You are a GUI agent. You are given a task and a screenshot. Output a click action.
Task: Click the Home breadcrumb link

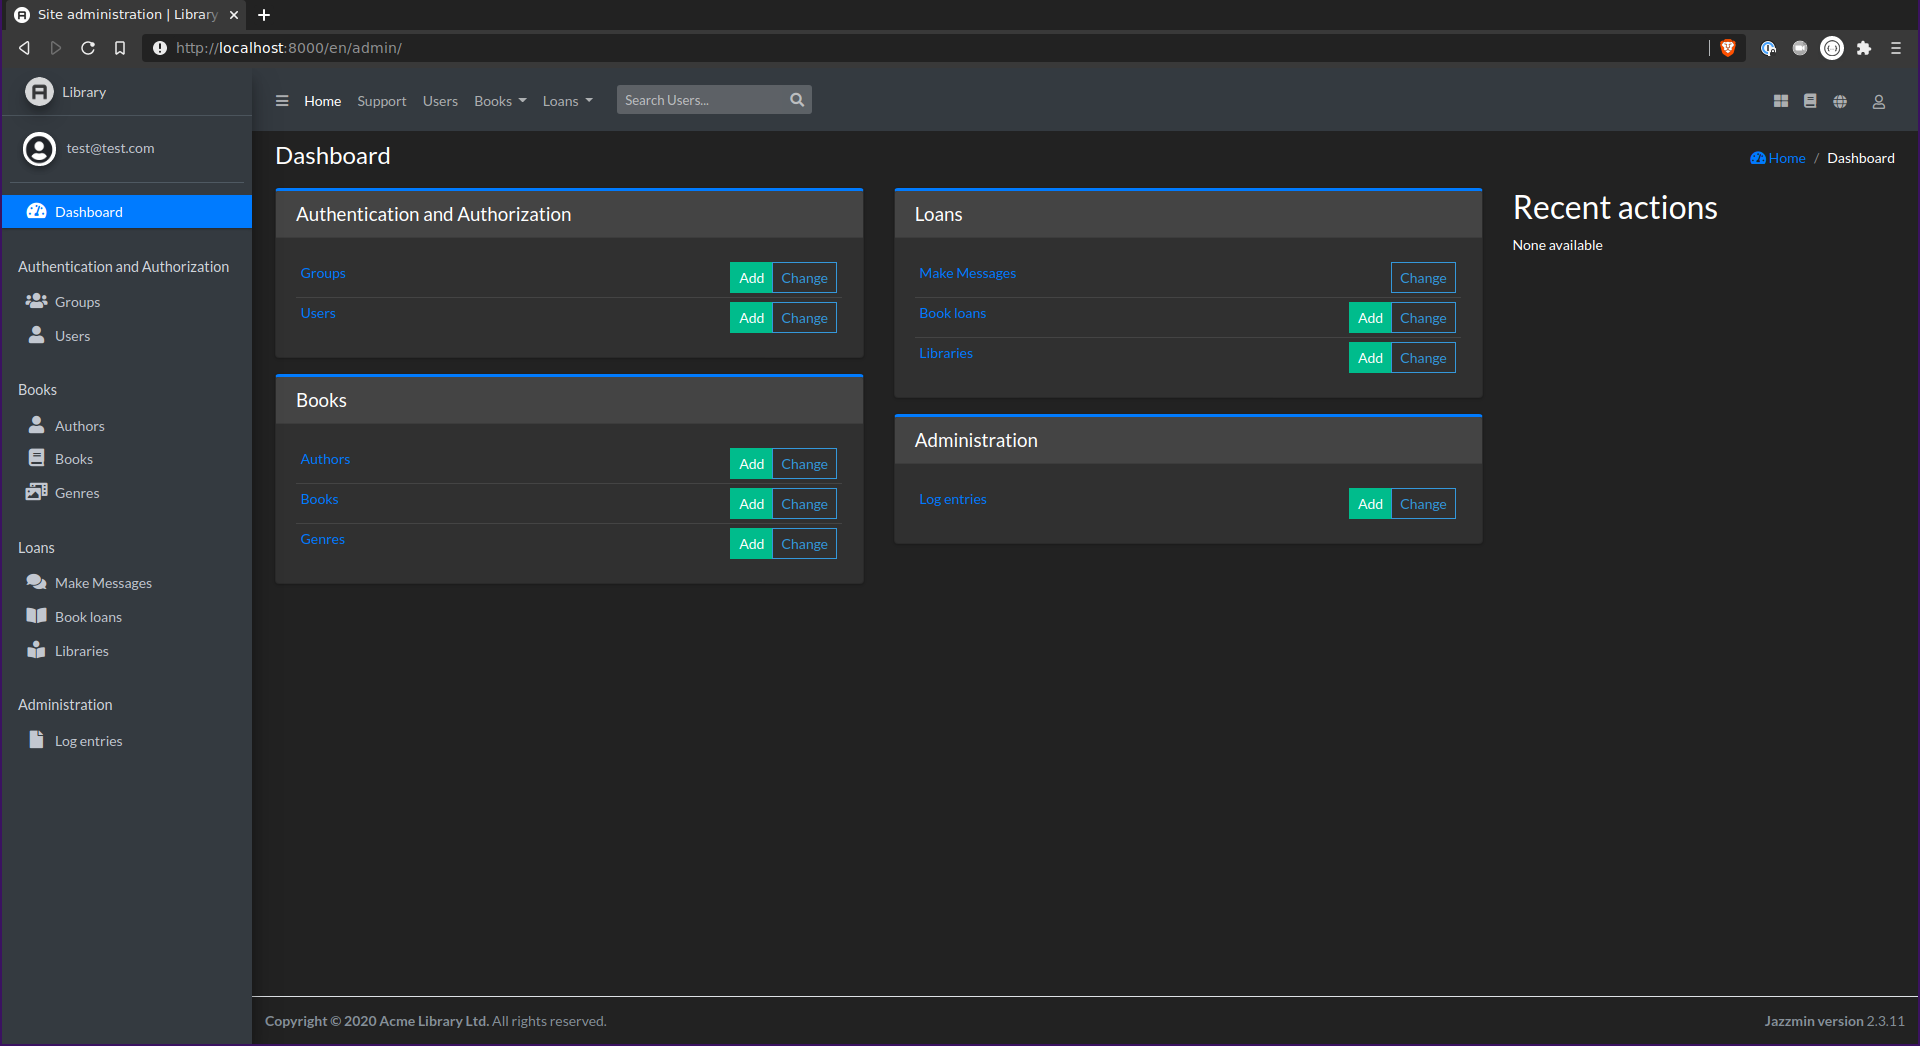pos(1778,158)
